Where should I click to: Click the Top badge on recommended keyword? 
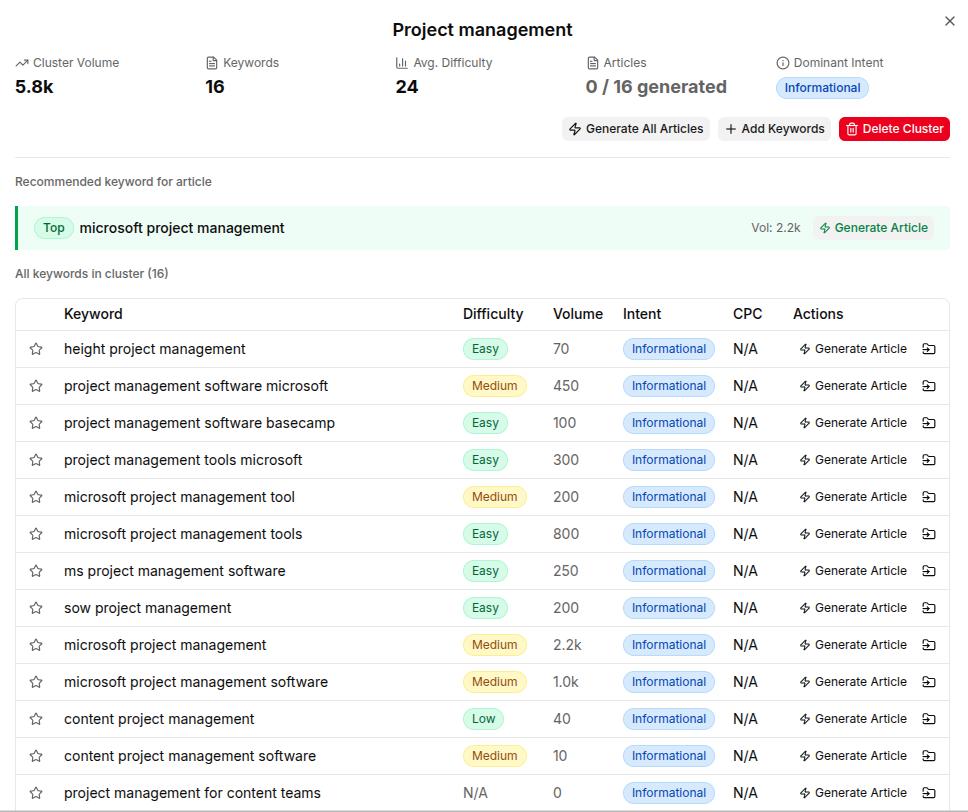point(54,228)
